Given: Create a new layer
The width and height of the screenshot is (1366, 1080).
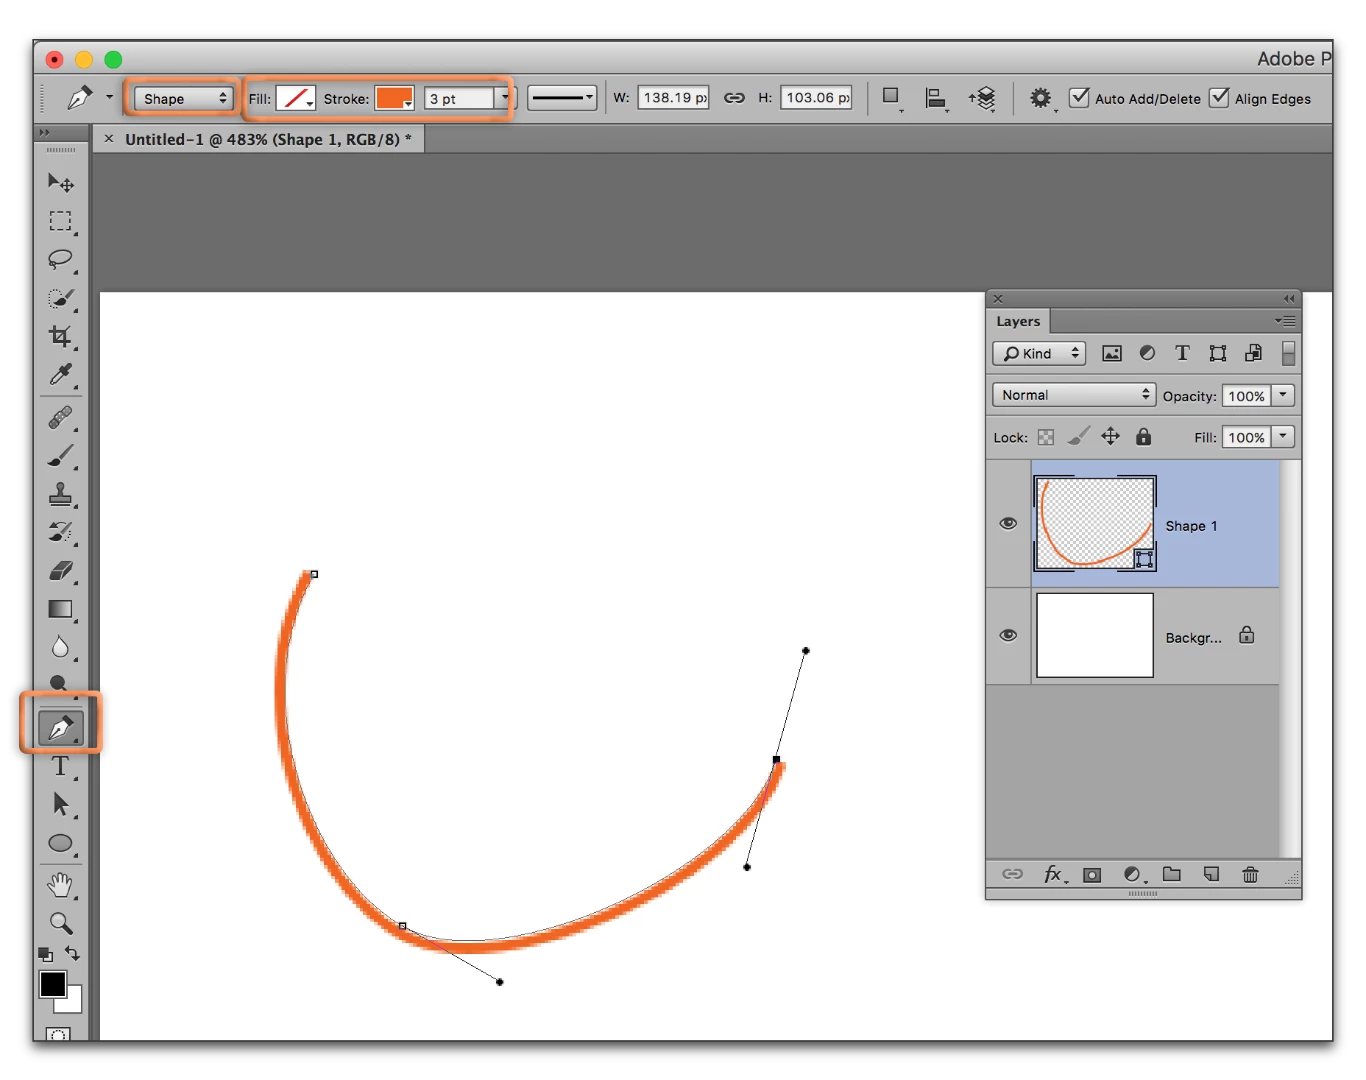Looking at the screenshot, I should [x=1211, y=875].
